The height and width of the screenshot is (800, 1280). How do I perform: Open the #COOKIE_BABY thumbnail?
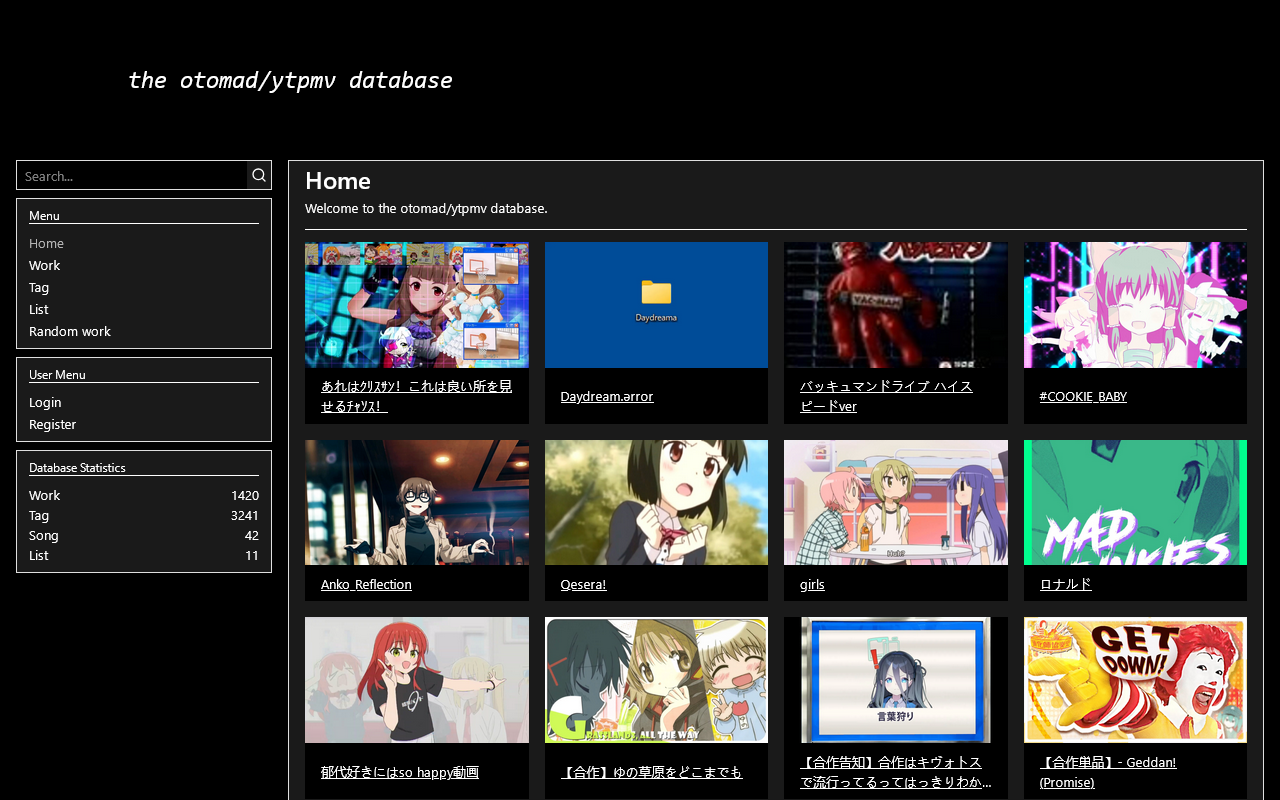[1135, 305]
